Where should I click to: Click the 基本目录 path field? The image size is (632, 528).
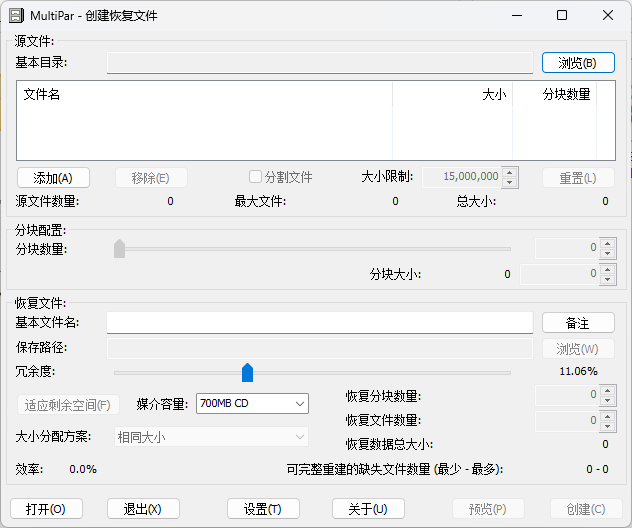pos(320,63)
